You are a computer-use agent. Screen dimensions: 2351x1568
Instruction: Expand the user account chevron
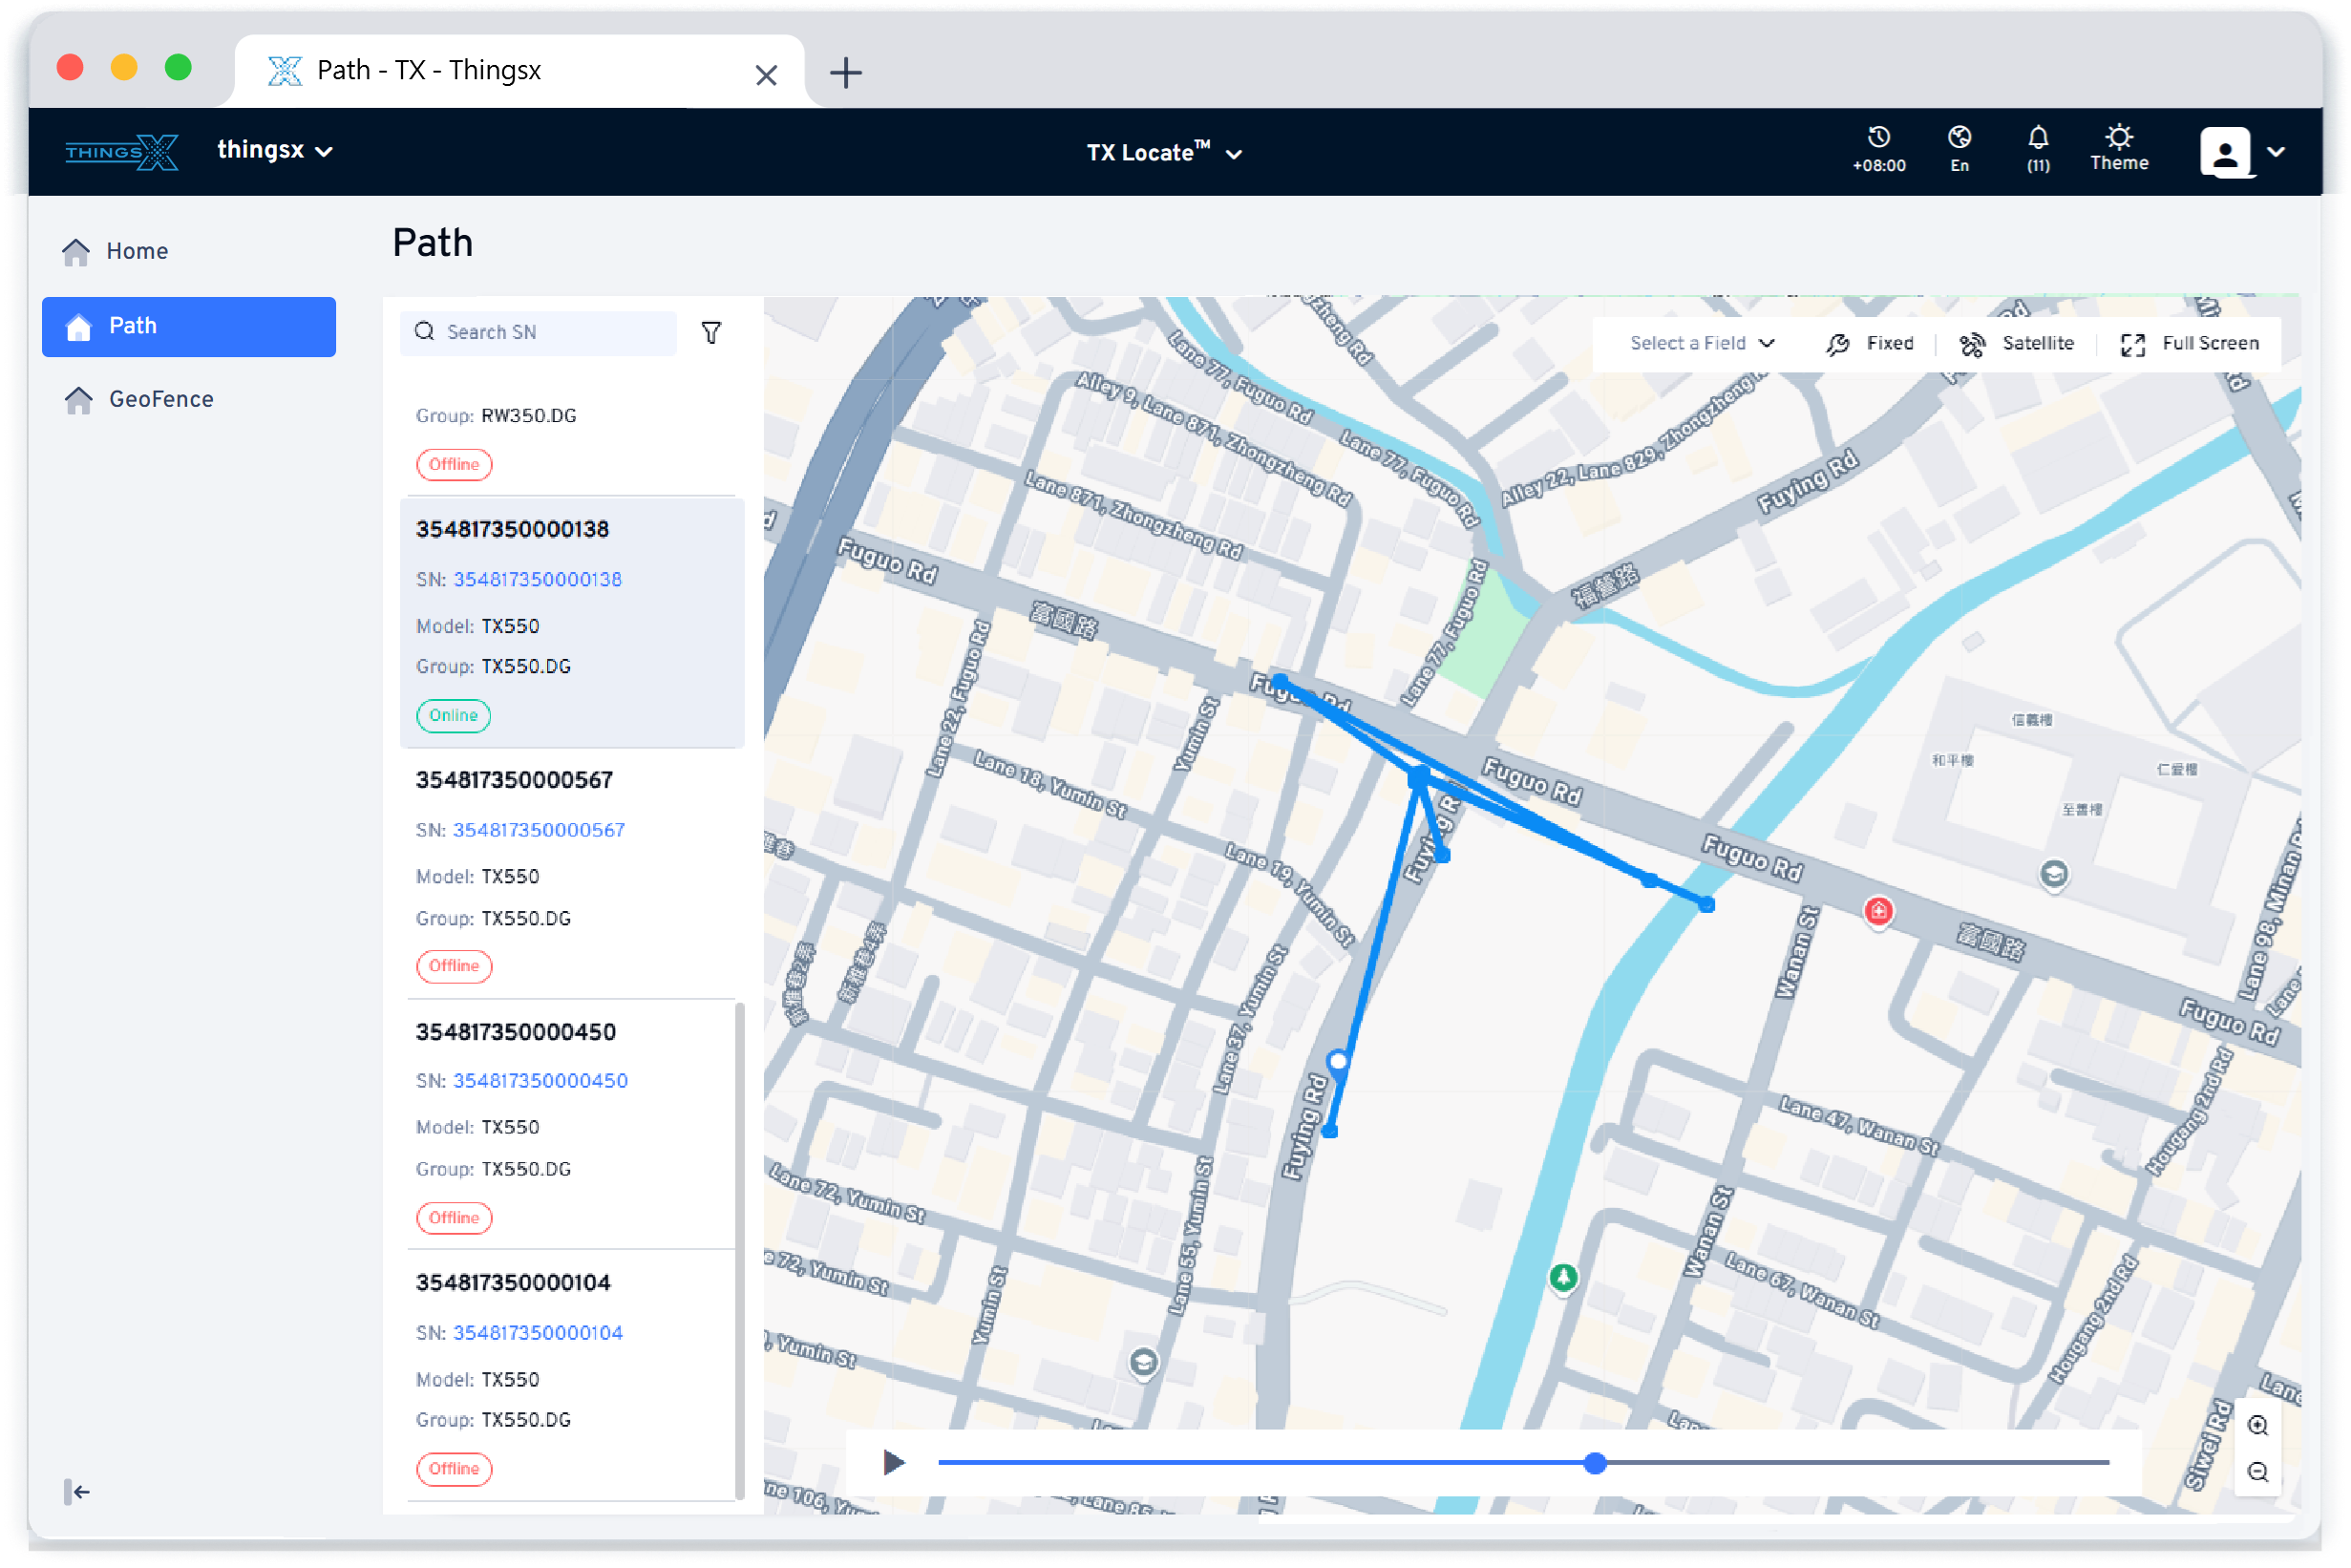click(x=2276, y=152)
